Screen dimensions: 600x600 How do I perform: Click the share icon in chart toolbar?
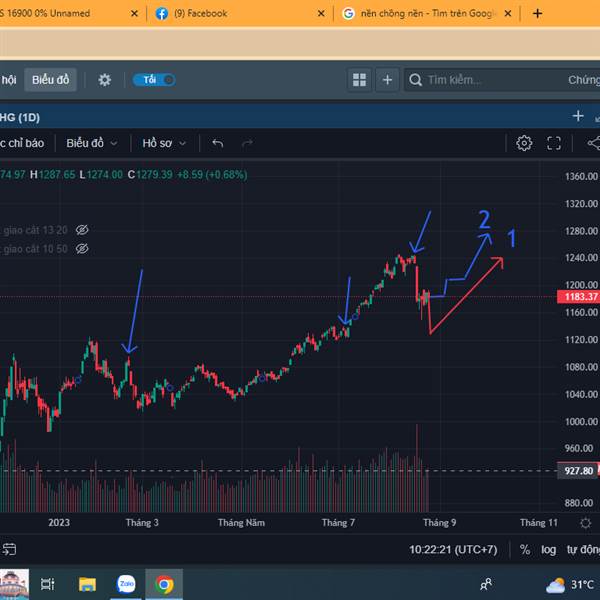pyautogui.click(x=593, y=143)
